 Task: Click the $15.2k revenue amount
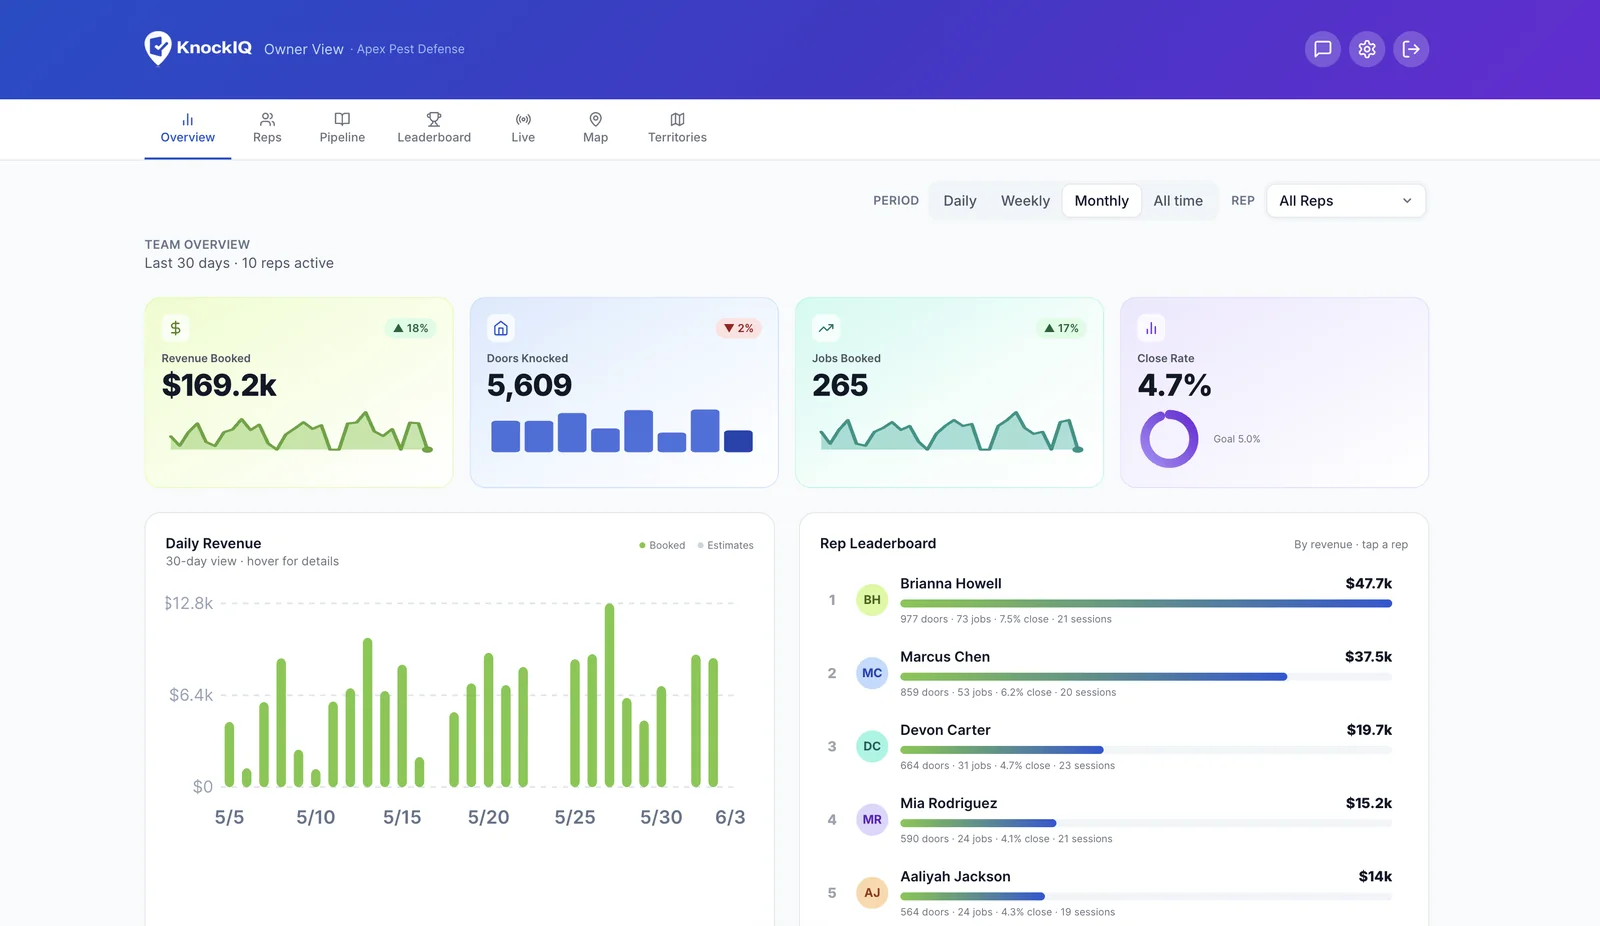click(x=1369, y=803)
